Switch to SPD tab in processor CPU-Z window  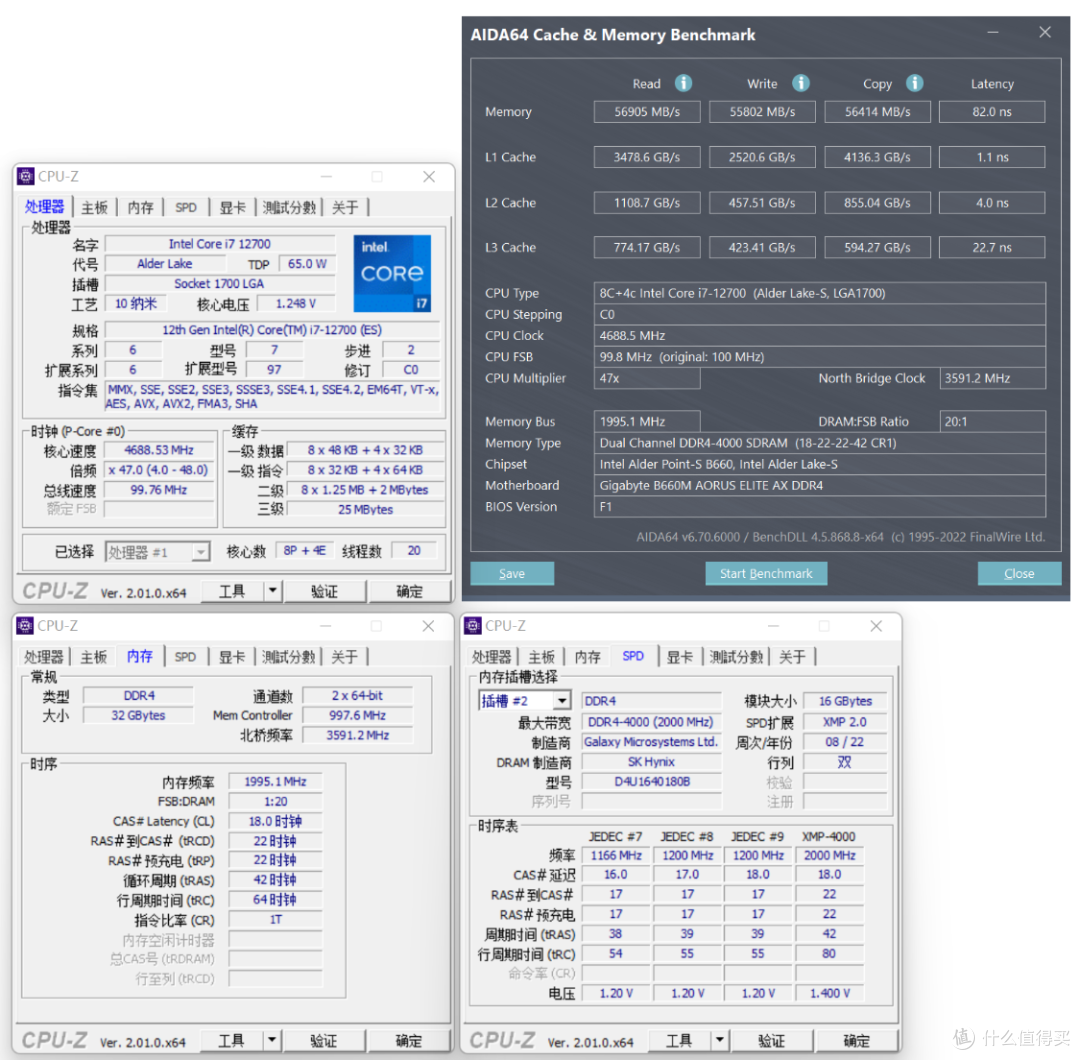coord(185,207)
